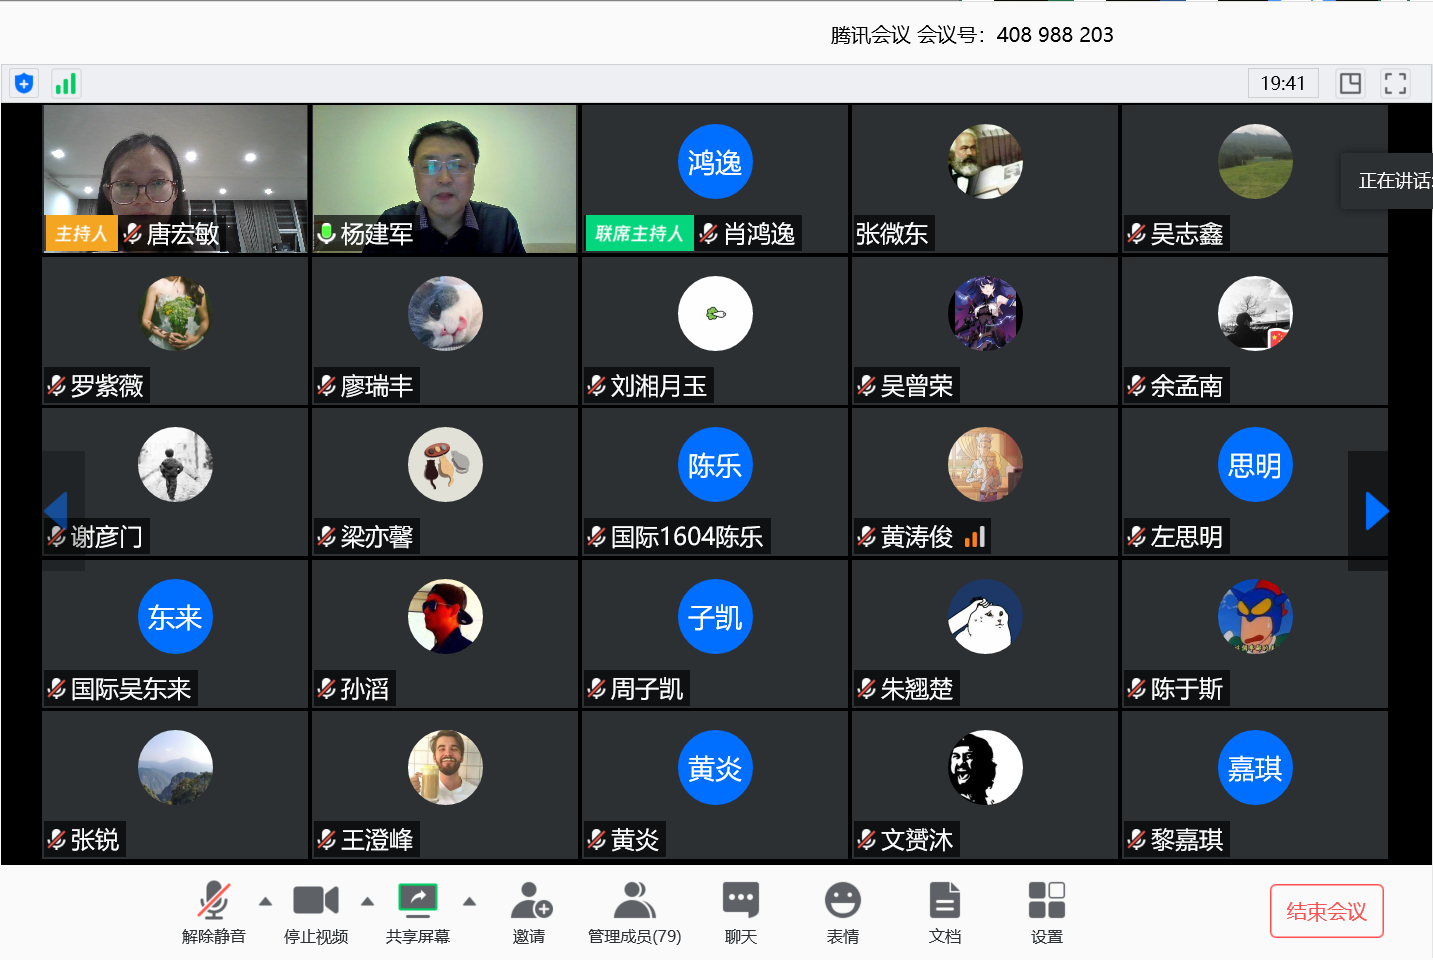The image size is (1433, 960).
Task: Switch the video grid layout view
Action: (1350, 83)
